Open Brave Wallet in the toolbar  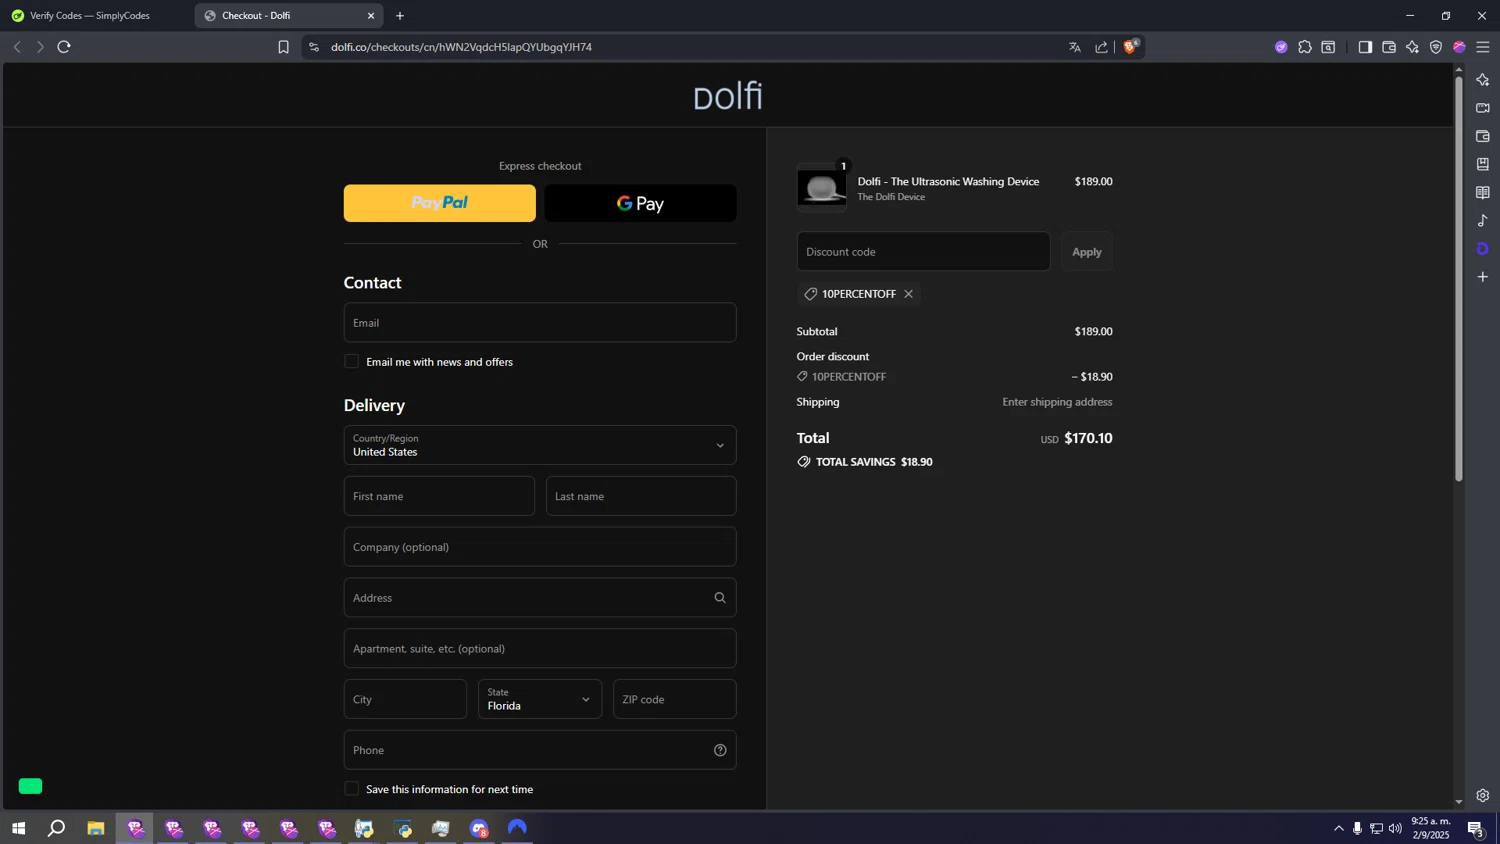click(1389, 47)
